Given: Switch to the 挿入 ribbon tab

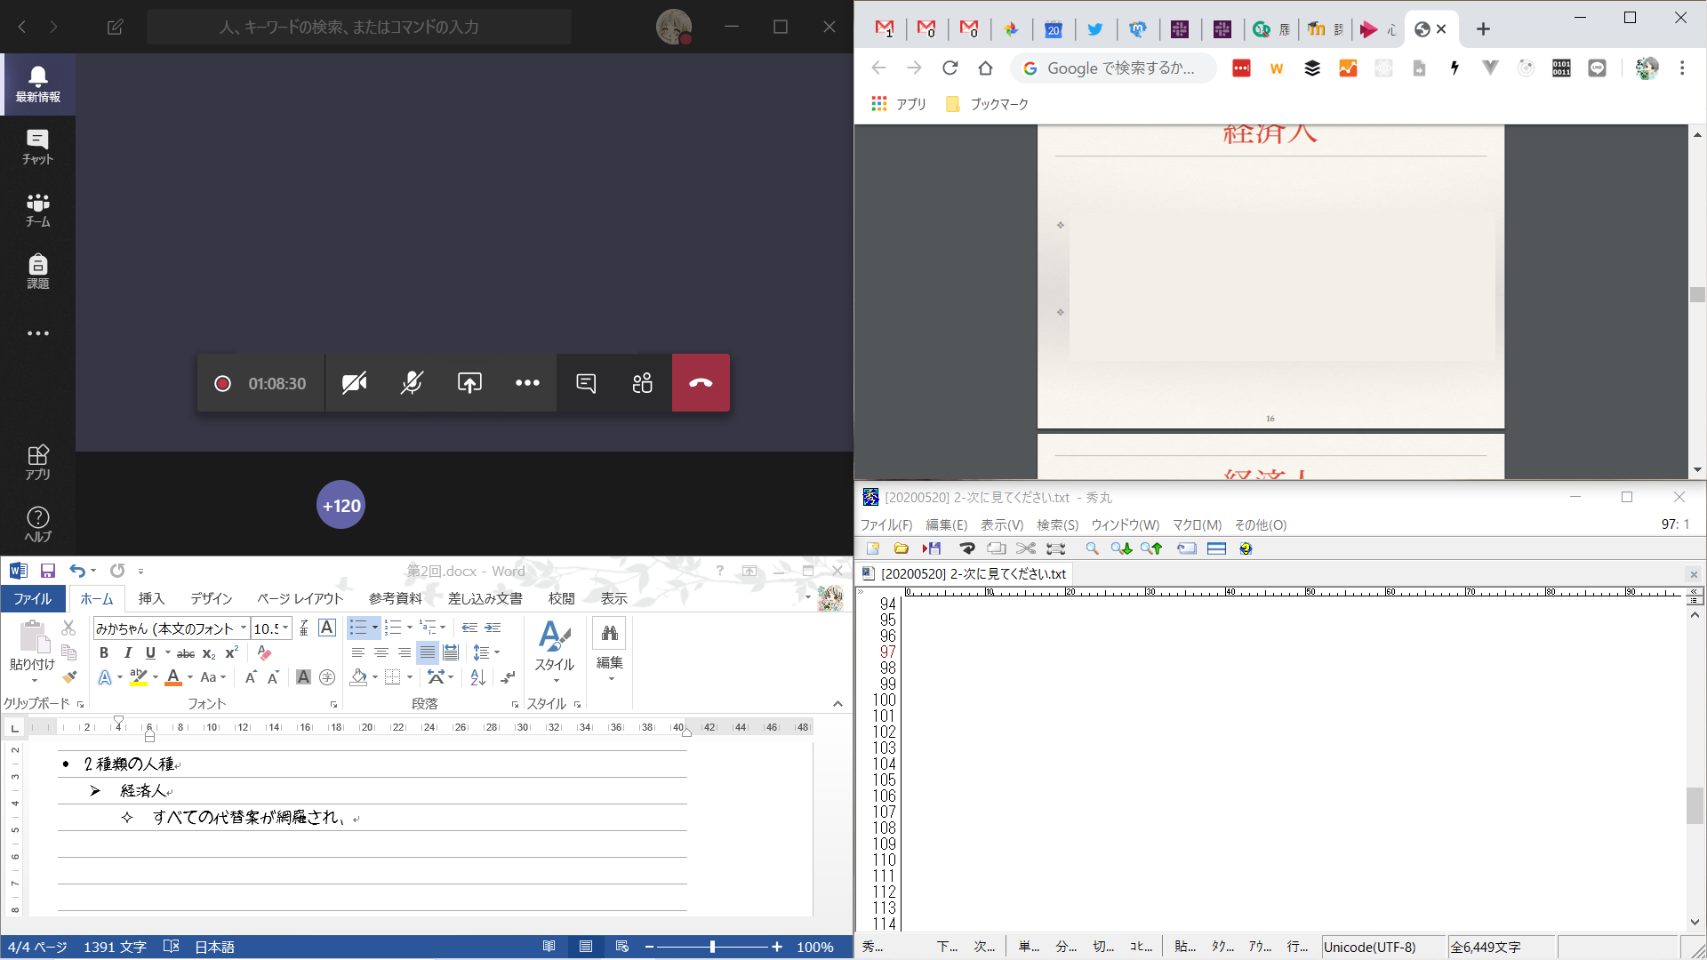Looking at the screenshot, I should (x=151, y=598).
